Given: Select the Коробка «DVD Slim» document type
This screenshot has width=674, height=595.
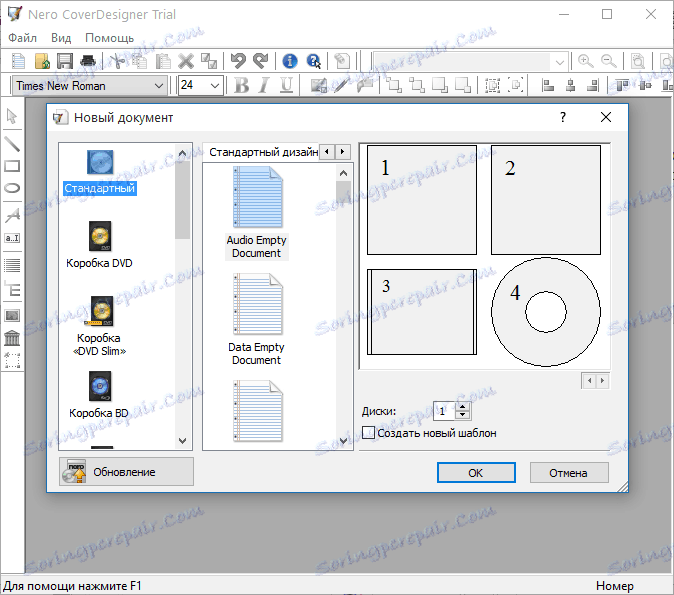Looking at the screenshot, I should click(99, 326).
